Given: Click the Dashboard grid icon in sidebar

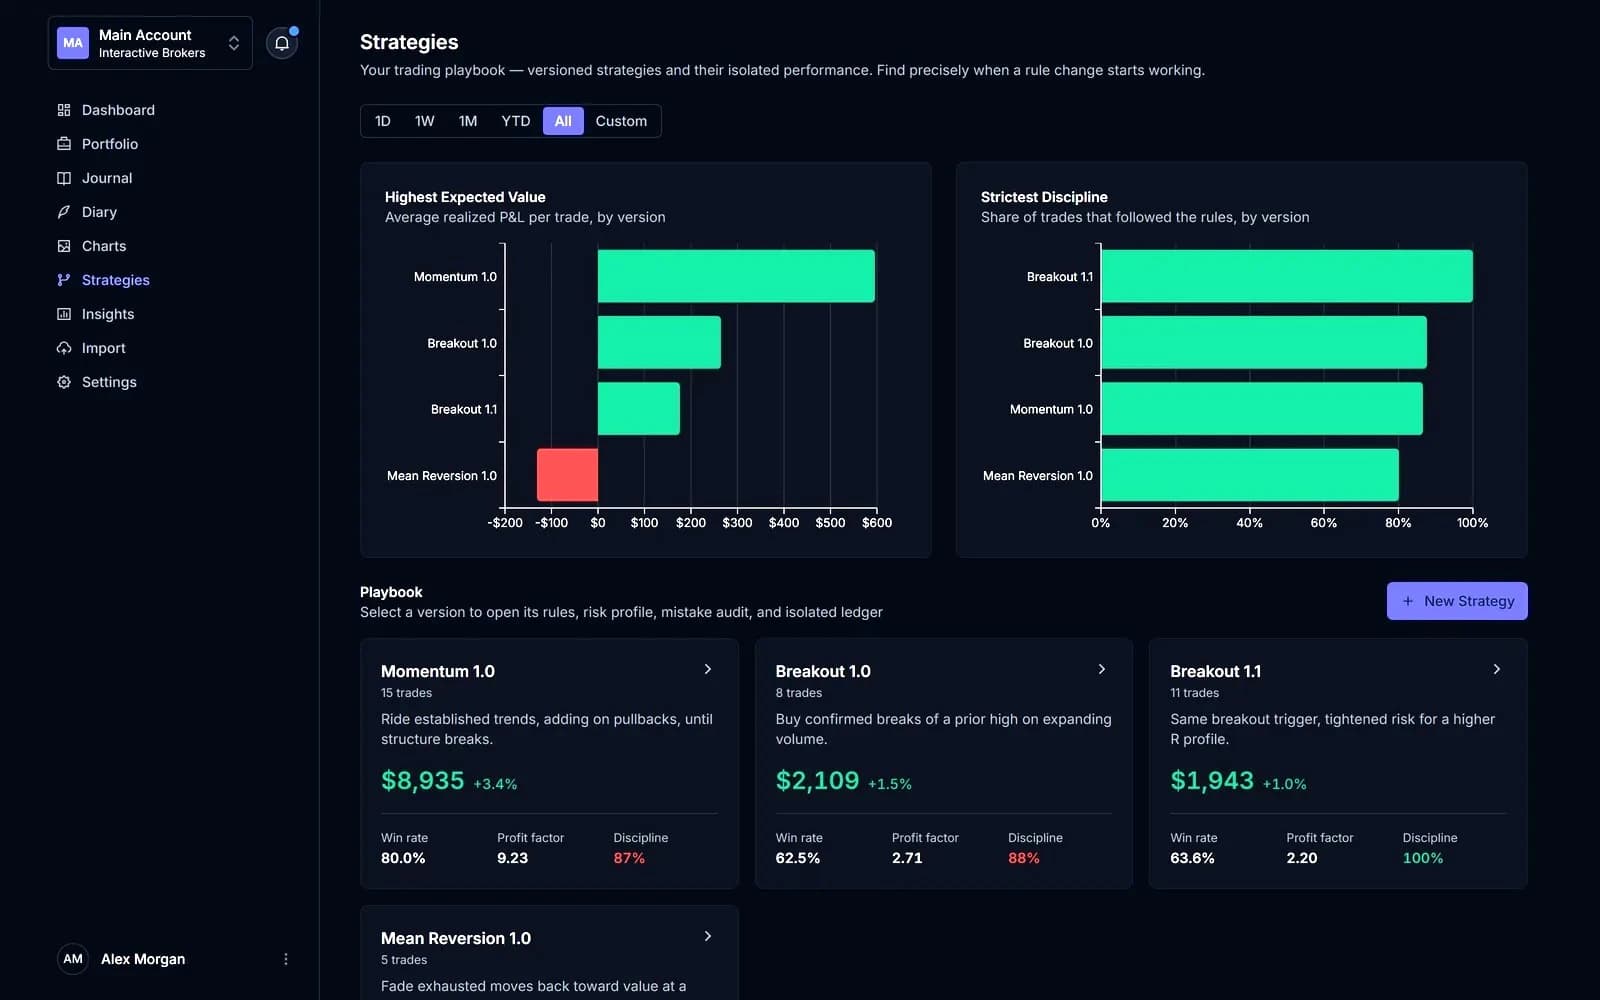Looking at the screenshot, I should point(64,110).
